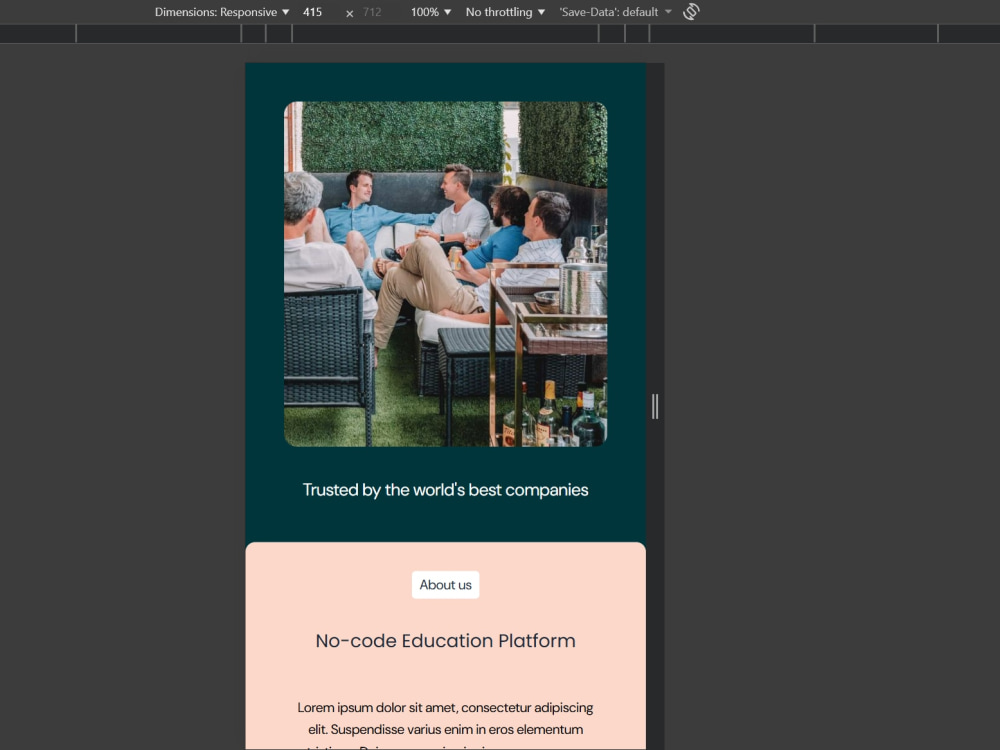Click the 'Lorem ipsum dolor sit amet' paragraph

445,727
